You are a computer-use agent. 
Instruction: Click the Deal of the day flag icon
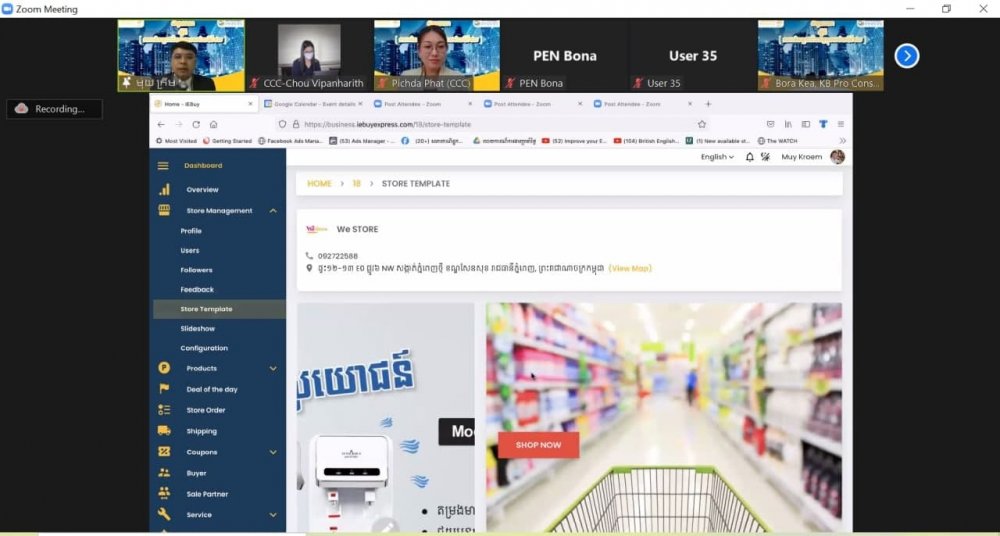pos(164,389)
